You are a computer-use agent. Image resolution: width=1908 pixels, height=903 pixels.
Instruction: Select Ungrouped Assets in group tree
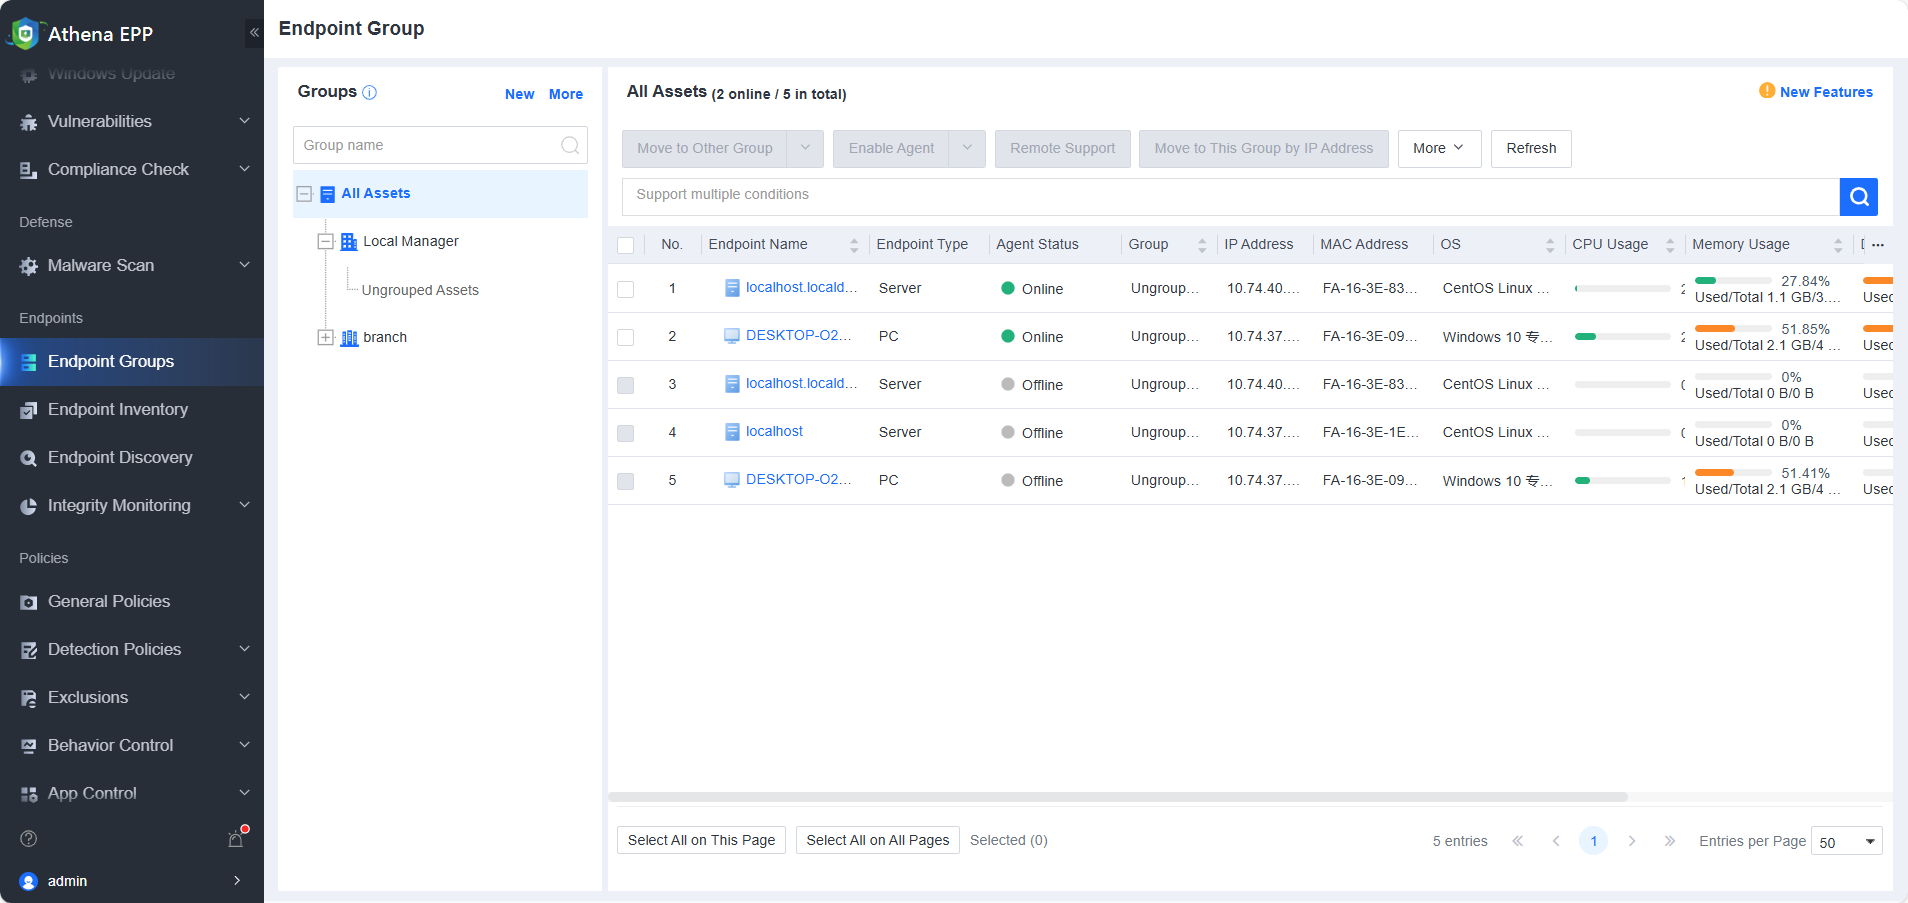(x=420, y=290)
